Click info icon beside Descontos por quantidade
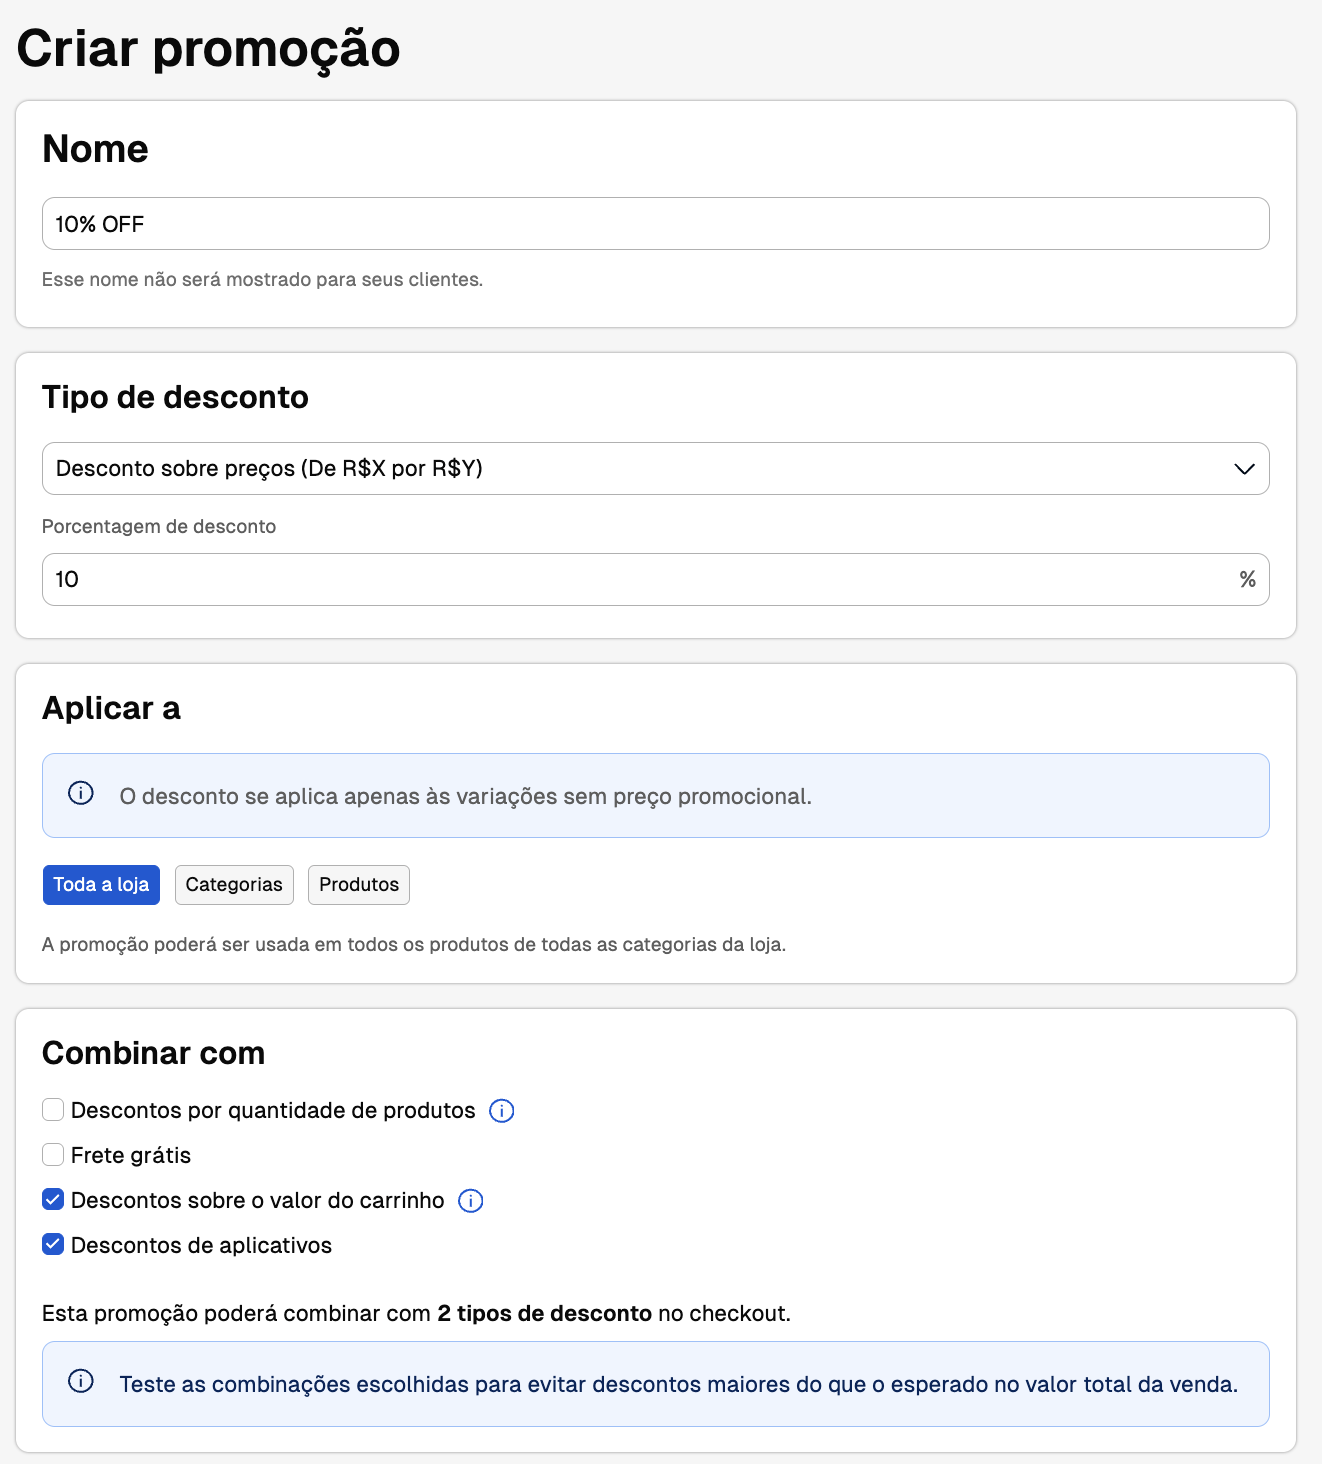This screenshot has height=1464, width=1322. [501, 1111]
